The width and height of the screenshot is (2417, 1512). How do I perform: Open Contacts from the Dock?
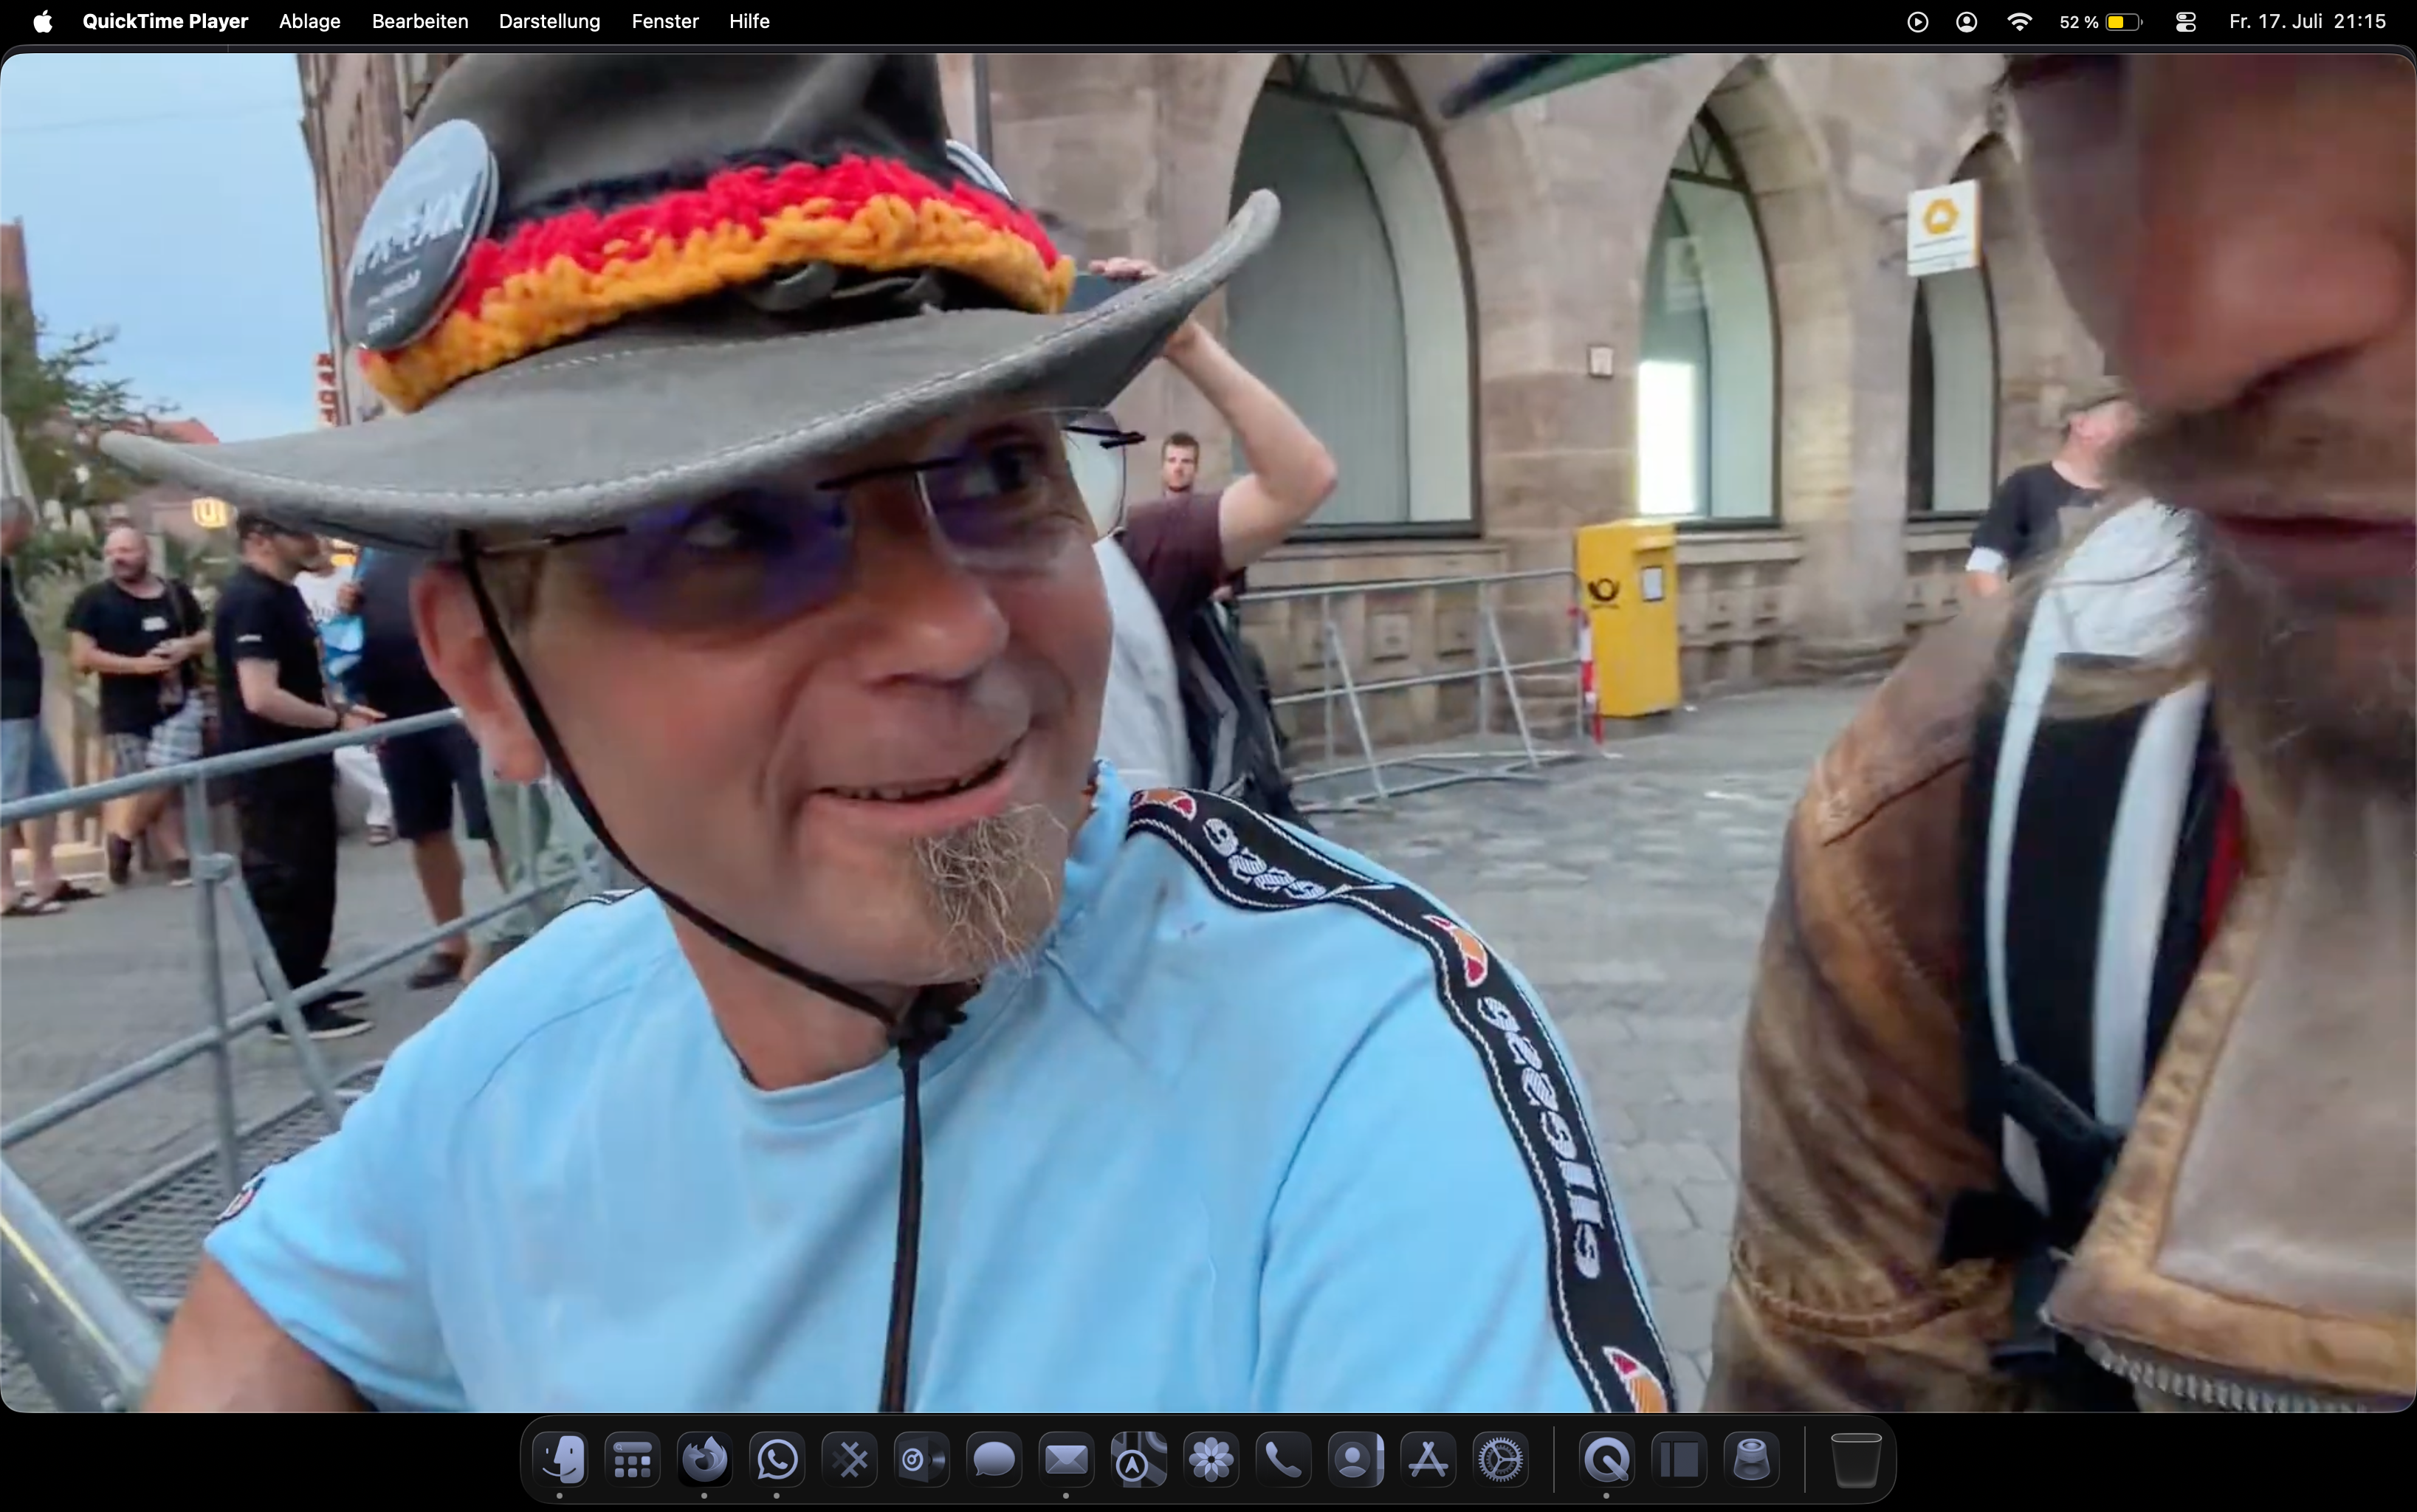click(x=1356, y=1460)
